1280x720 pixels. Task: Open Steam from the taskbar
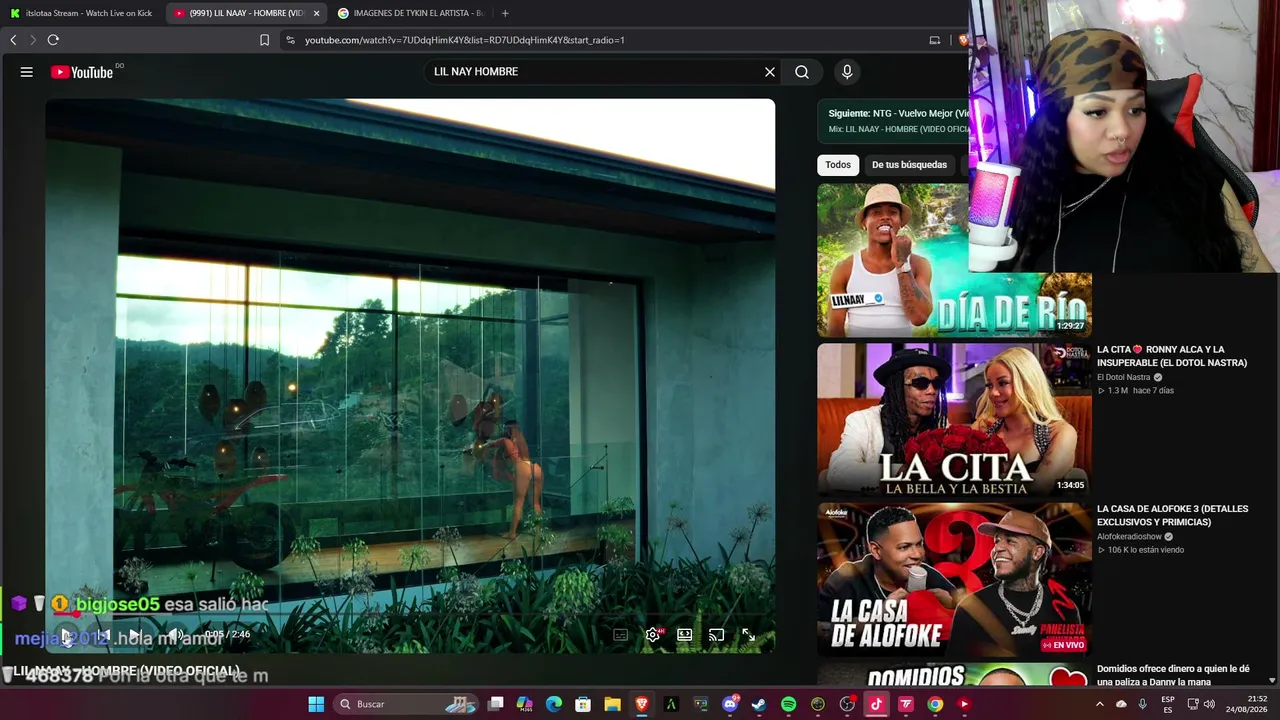click(x=759, y=704)
